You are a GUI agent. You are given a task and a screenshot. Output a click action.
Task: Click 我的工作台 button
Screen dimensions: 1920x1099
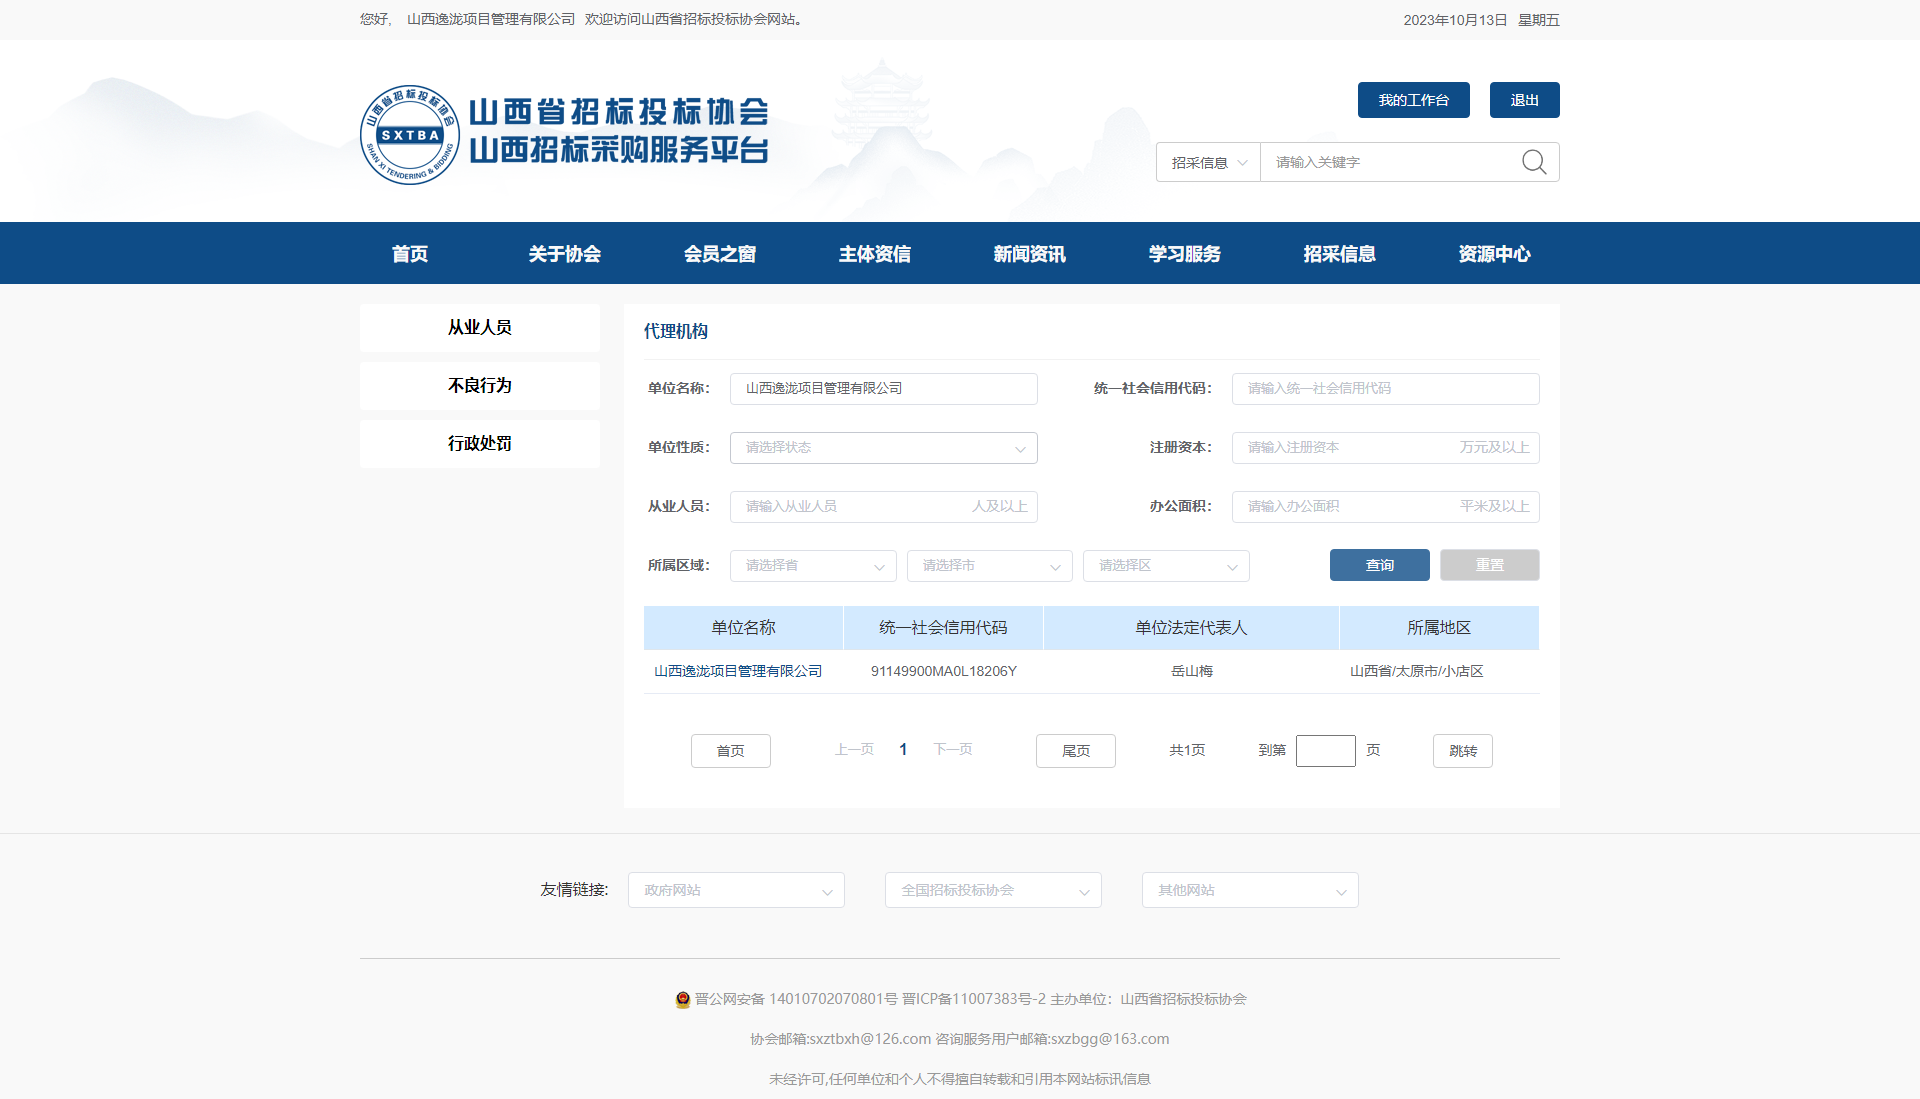click(1414, 100)
